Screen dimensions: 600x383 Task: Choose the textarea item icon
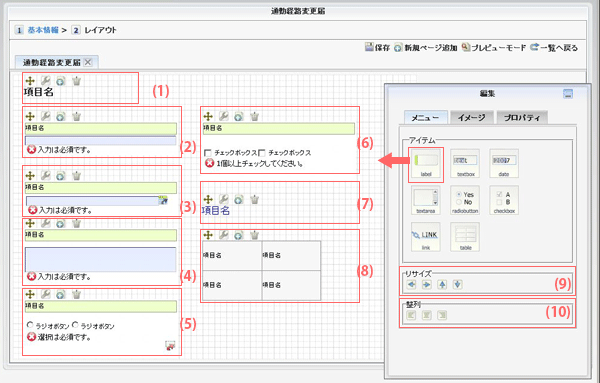[426, 200]
